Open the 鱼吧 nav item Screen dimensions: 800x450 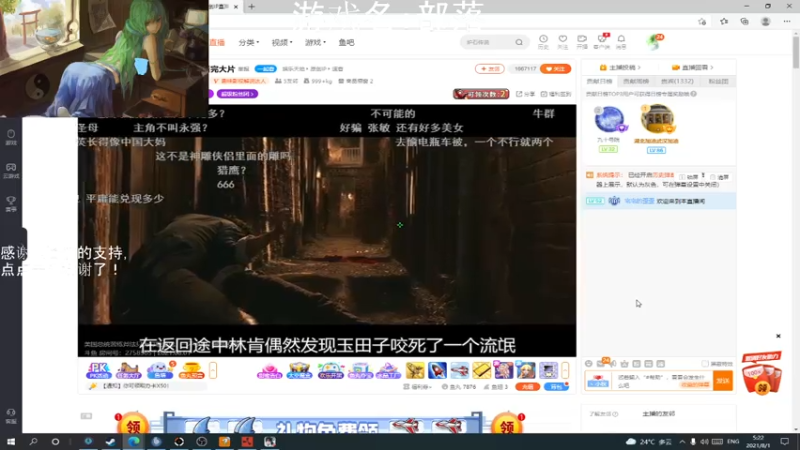click(x=346, y=42)
